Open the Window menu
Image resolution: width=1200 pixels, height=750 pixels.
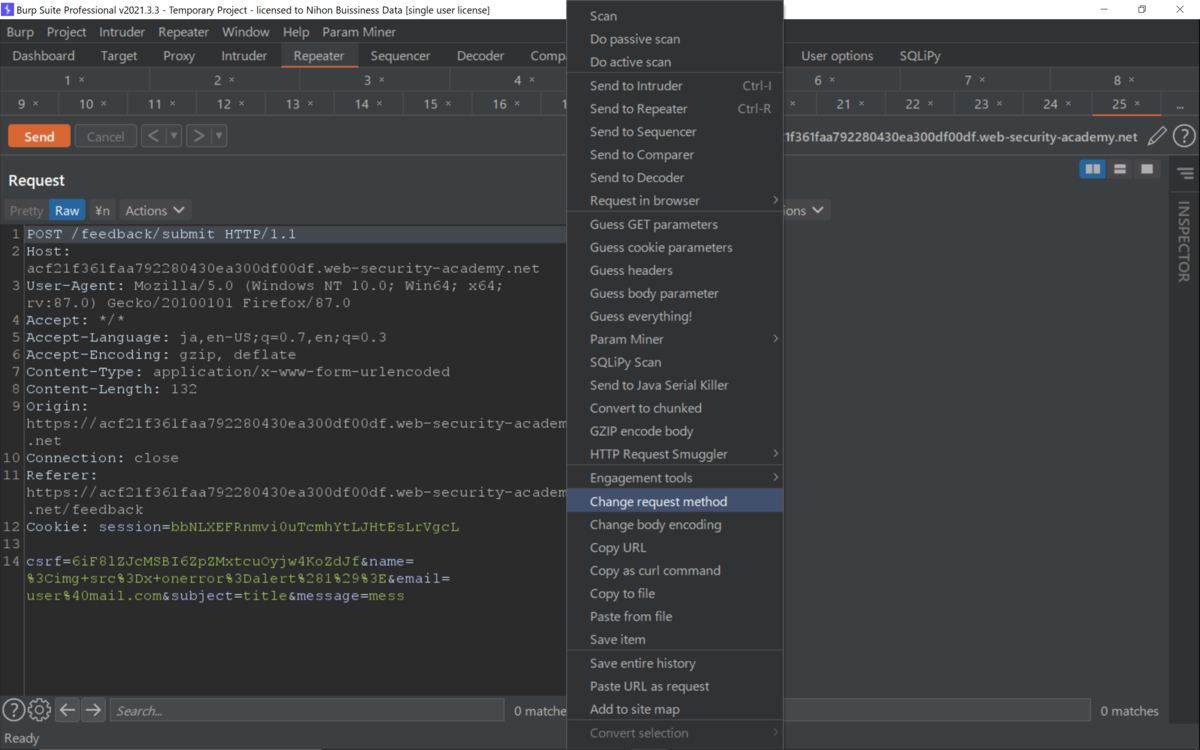click(246, 32)
